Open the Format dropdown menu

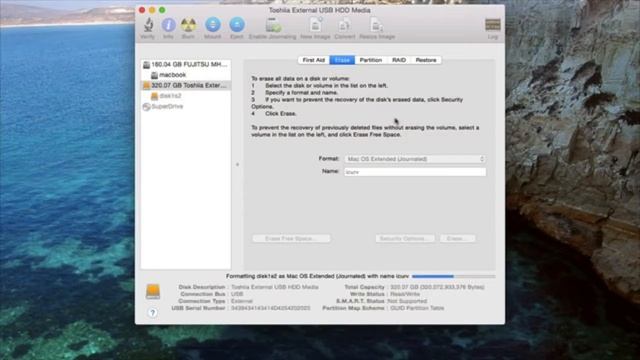[415, 159]
